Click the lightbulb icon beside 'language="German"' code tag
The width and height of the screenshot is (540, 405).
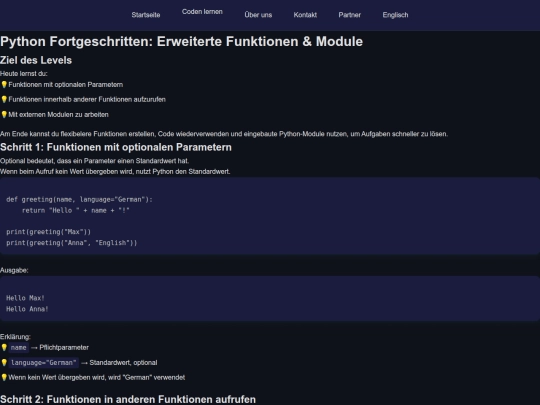point(4,362)
